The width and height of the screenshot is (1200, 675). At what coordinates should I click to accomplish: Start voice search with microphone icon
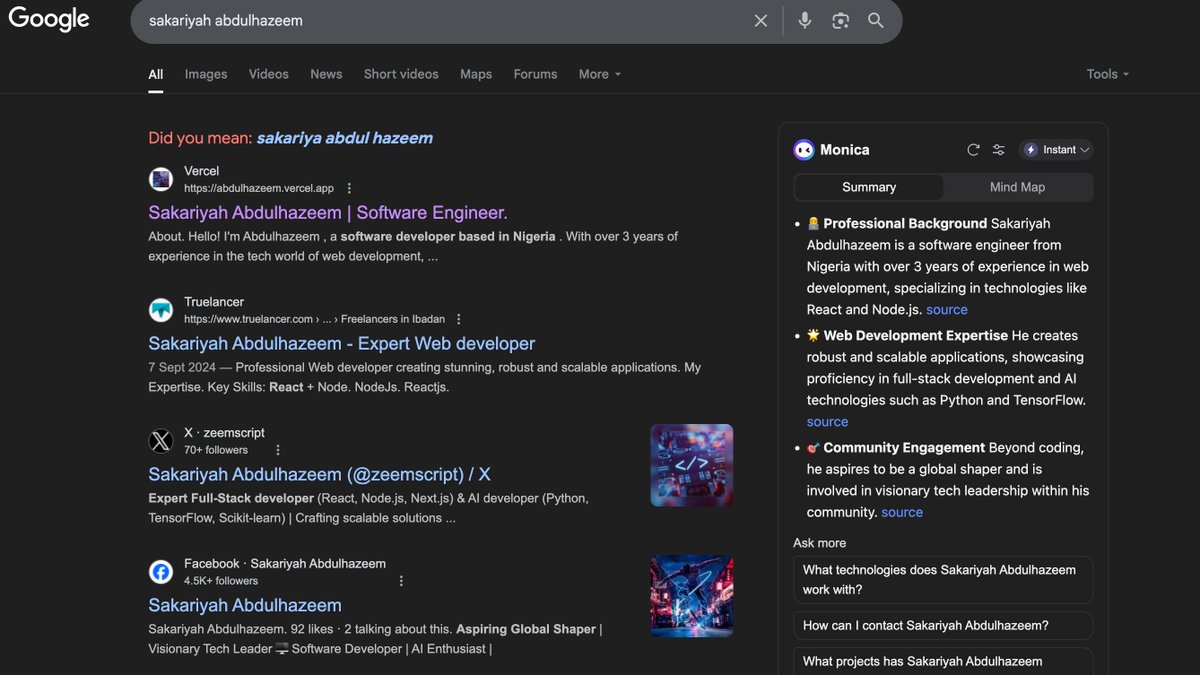(805, 21)
